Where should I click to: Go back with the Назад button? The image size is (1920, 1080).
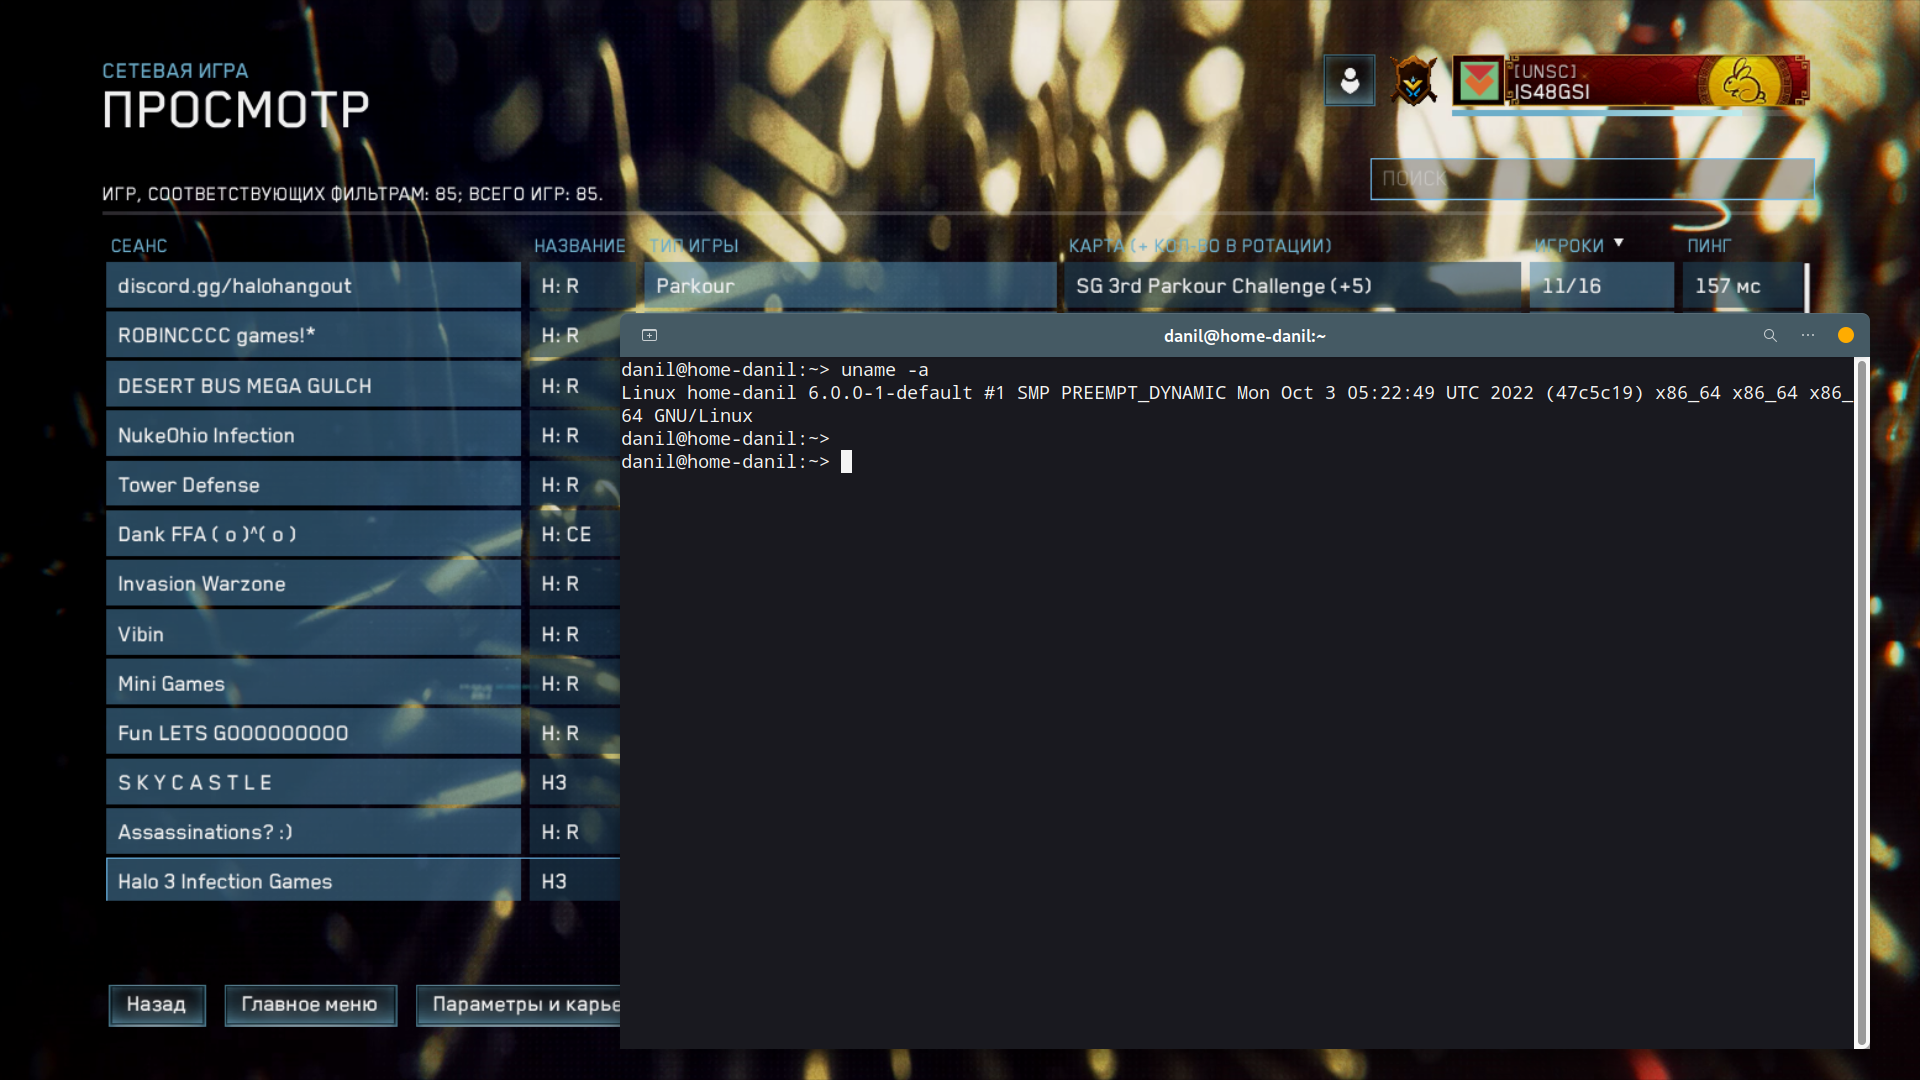tap(157, 1005)
